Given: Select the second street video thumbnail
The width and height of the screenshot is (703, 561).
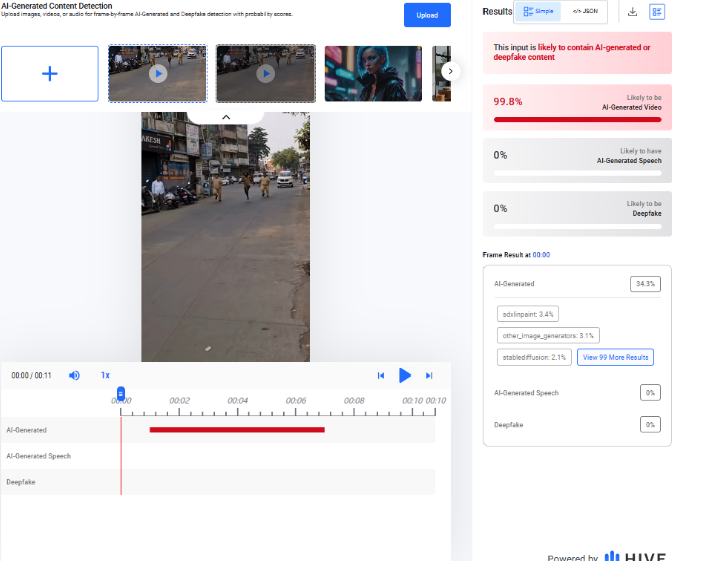Looking at the screenshot, I should click(266, 74).
